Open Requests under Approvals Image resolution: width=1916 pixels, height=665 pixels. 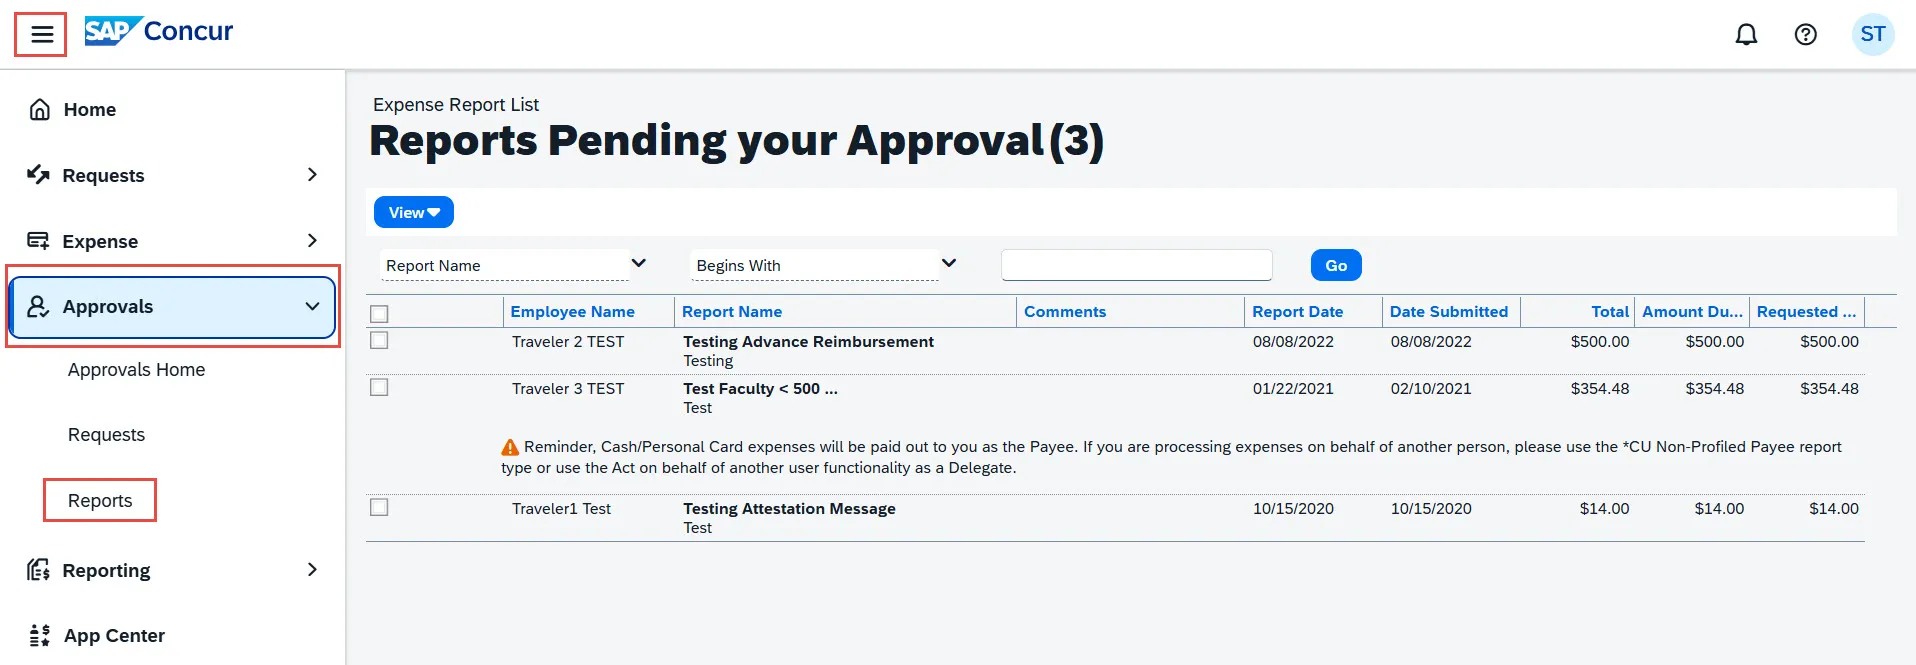click(x=106, y=435)
